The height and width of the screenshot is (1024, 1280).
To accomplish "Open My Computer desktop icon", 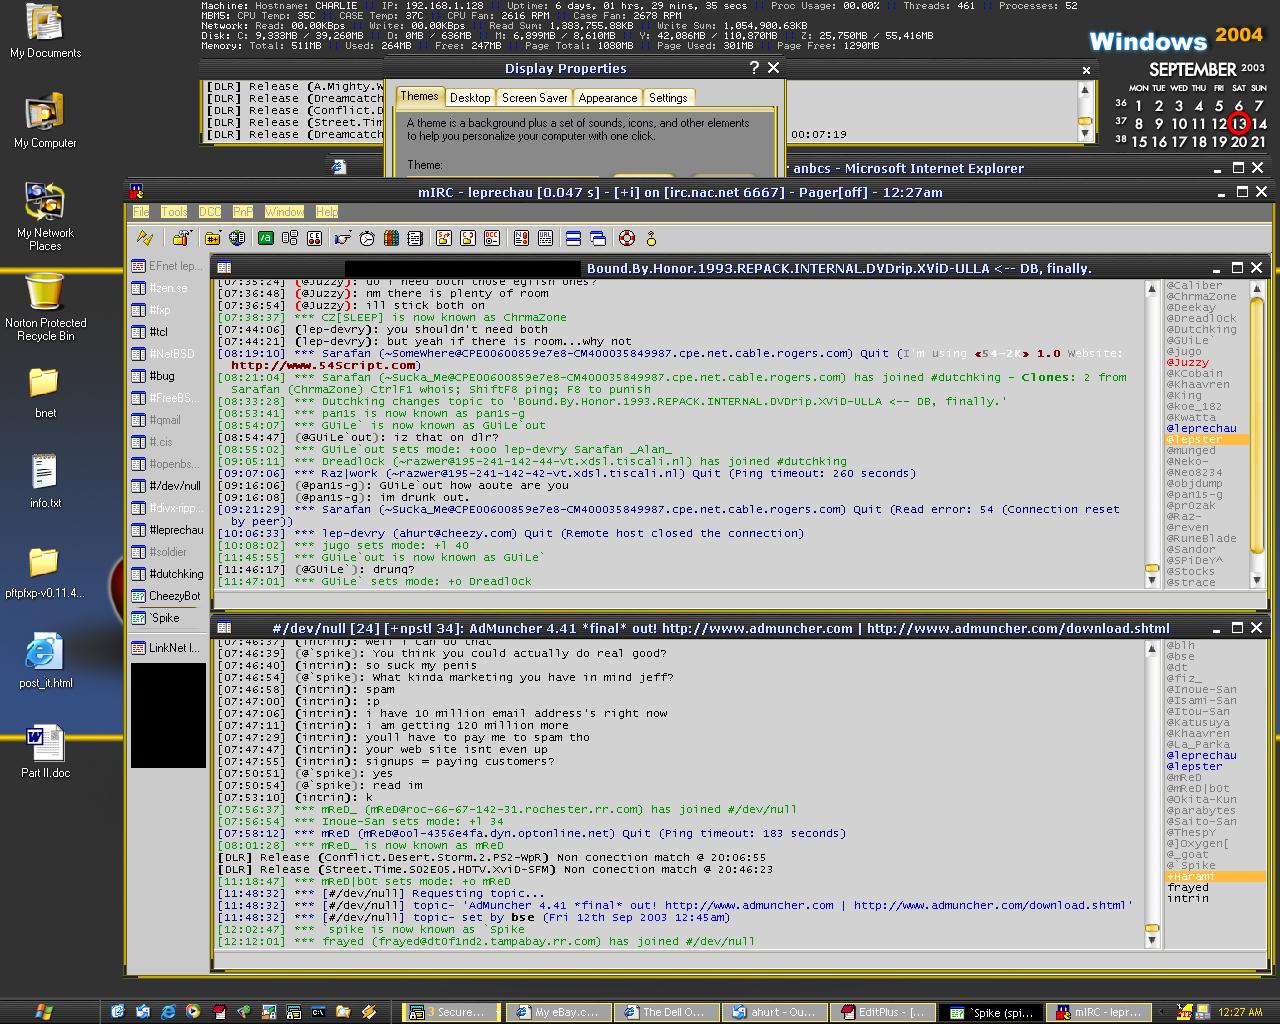I will [x=45, y=121].
